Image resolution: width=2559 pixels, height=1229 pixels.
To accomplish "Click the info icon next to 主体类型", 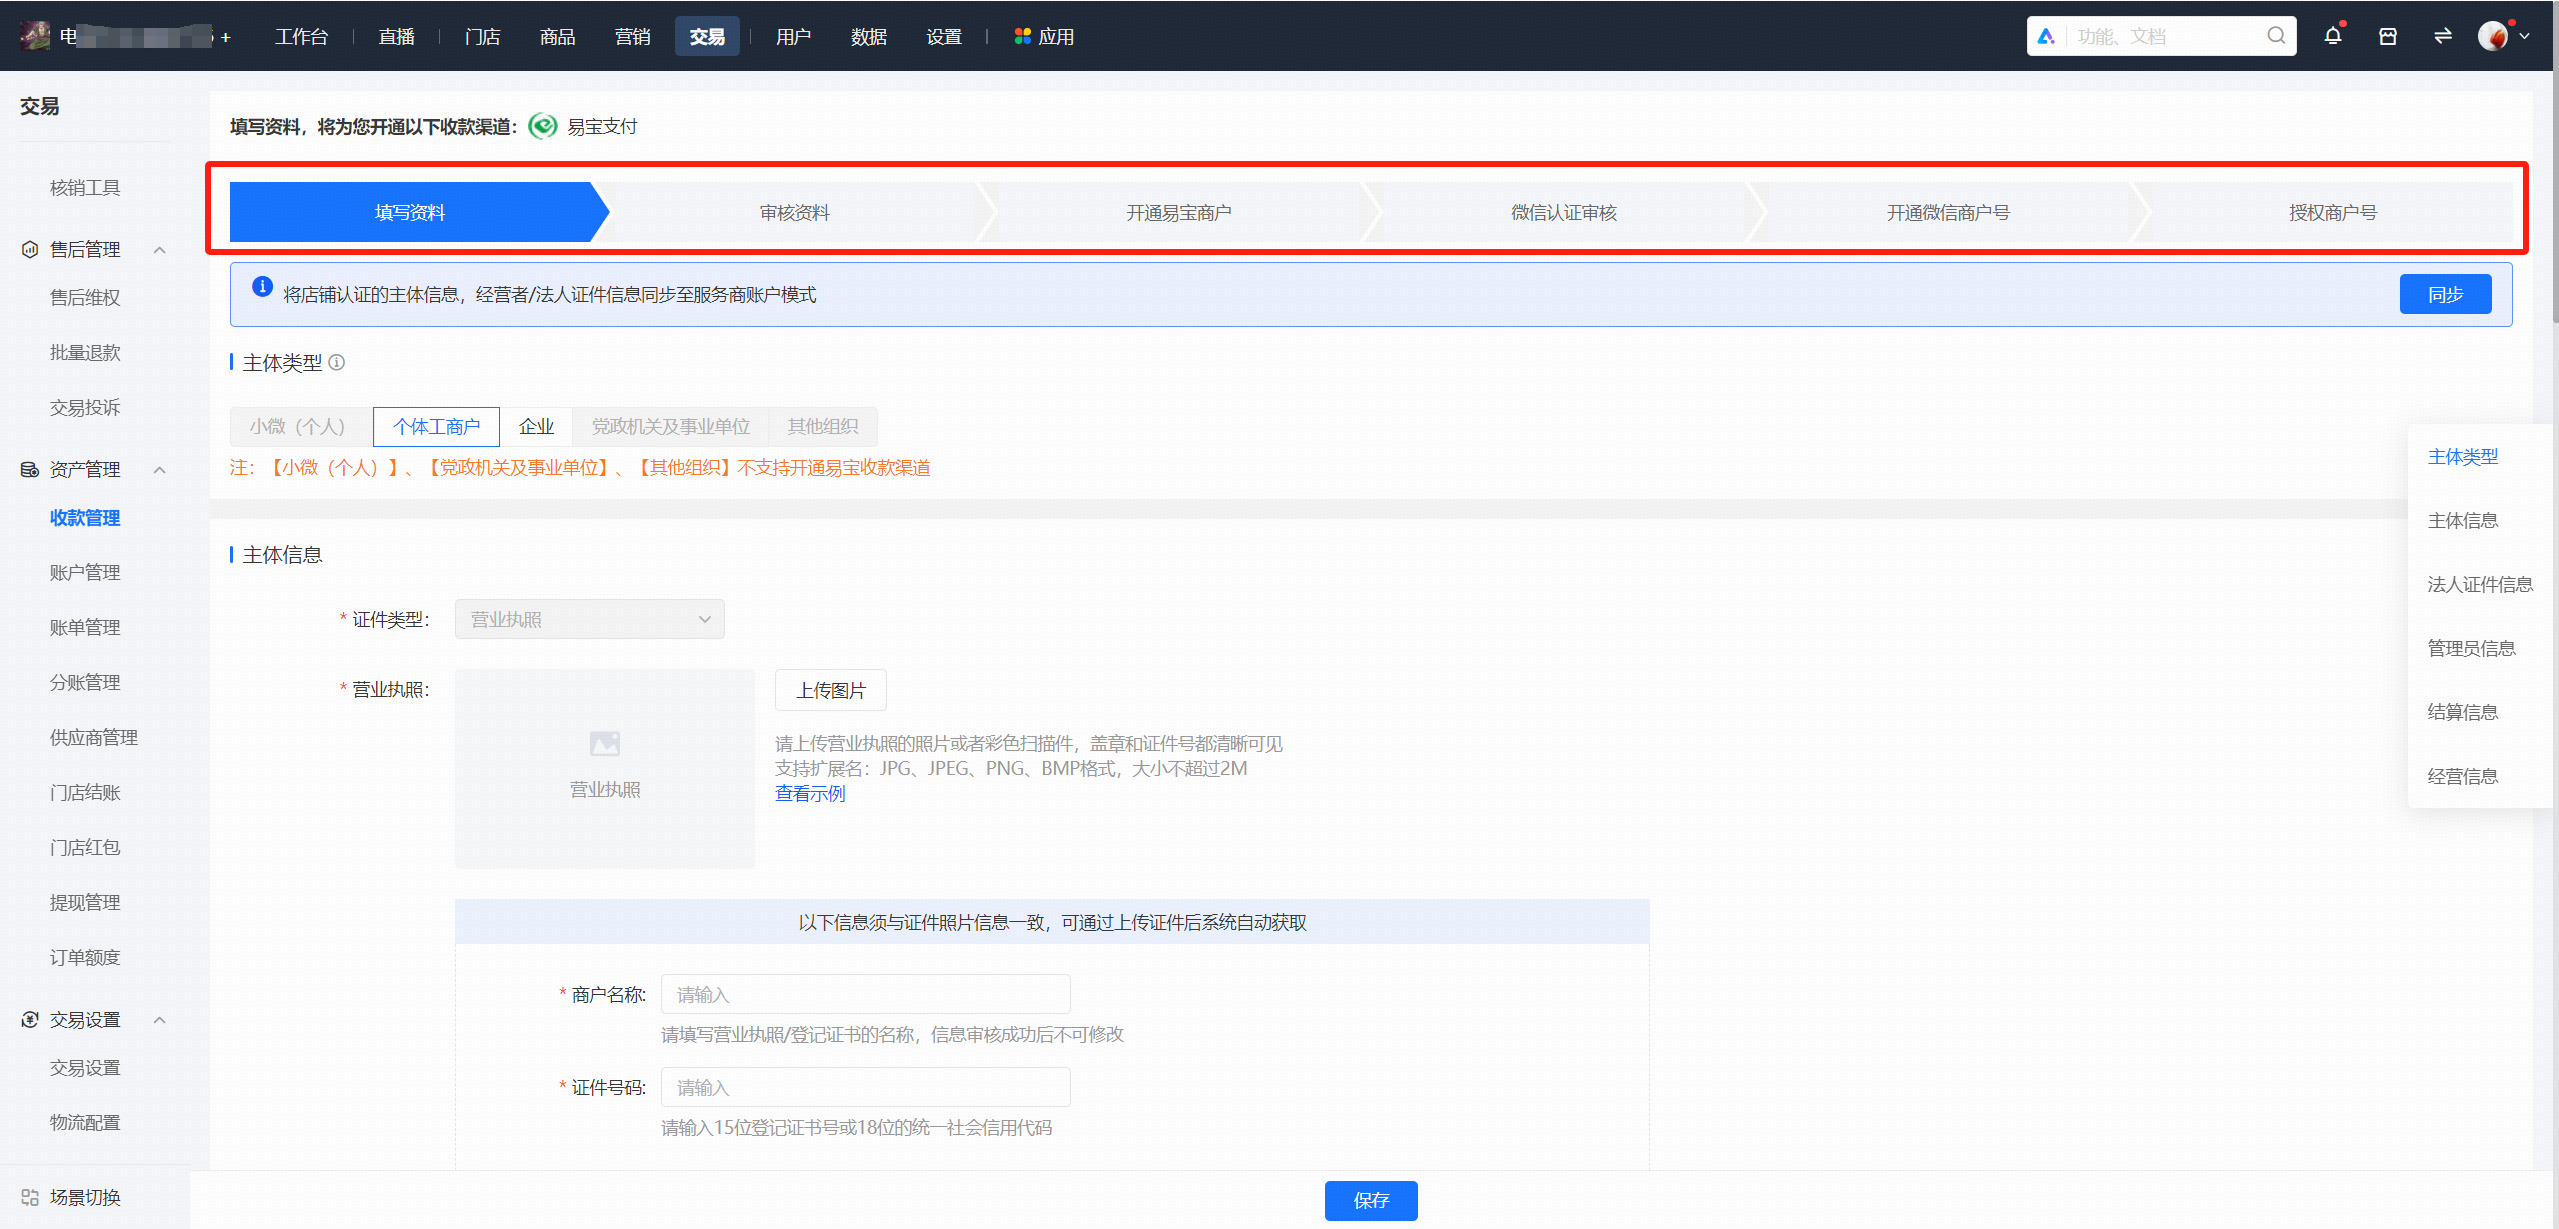I will pos(337,362).
